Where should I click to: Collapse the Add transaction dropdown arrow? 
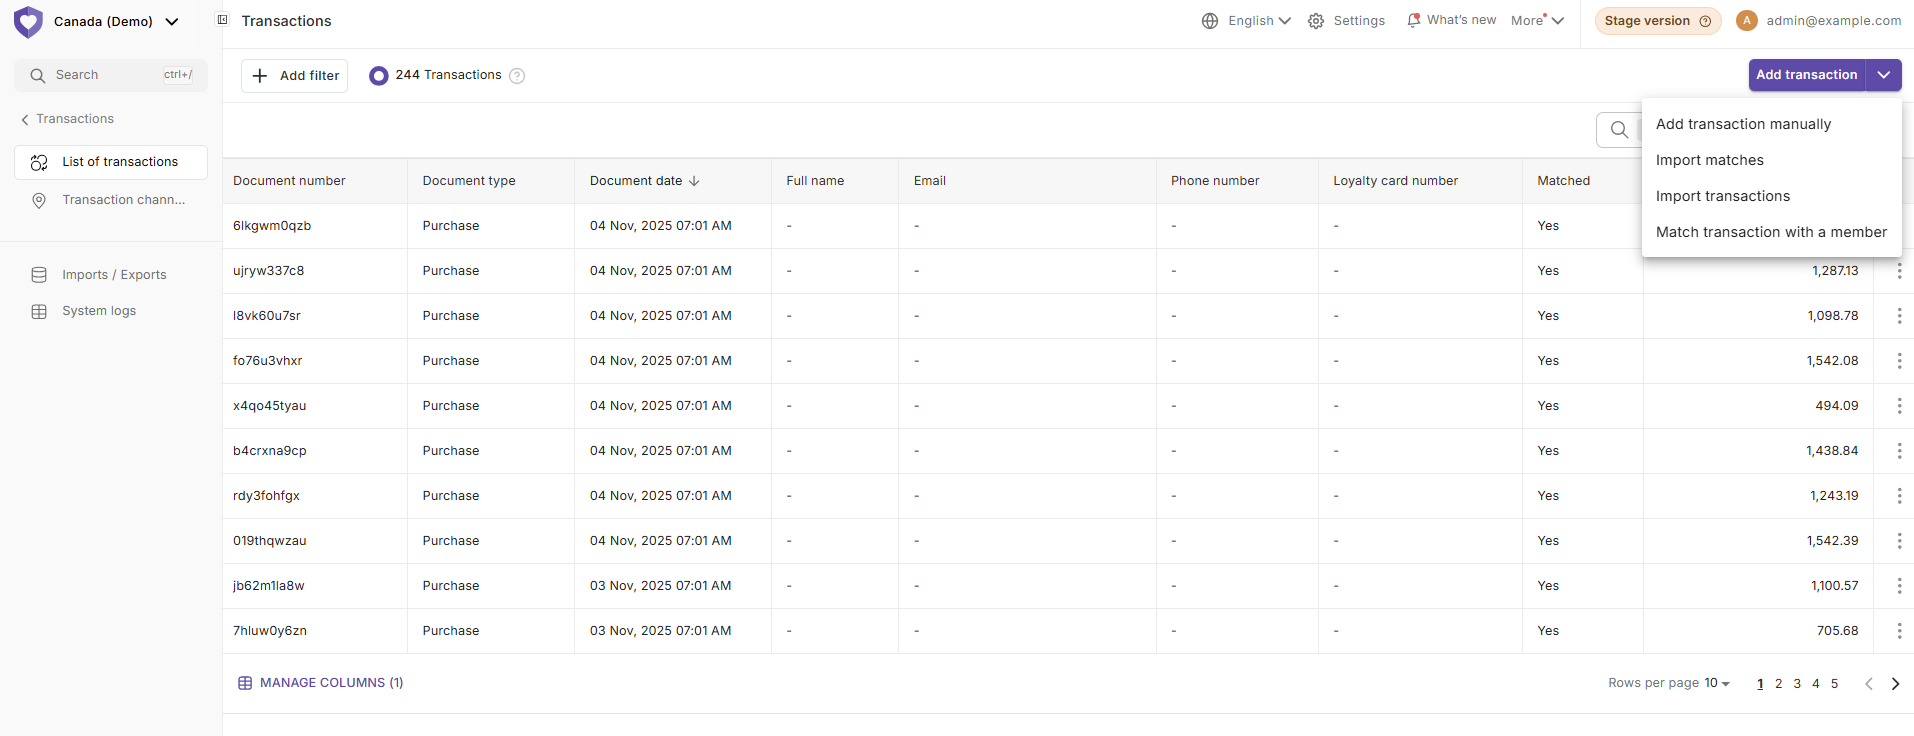(1883, 75)
